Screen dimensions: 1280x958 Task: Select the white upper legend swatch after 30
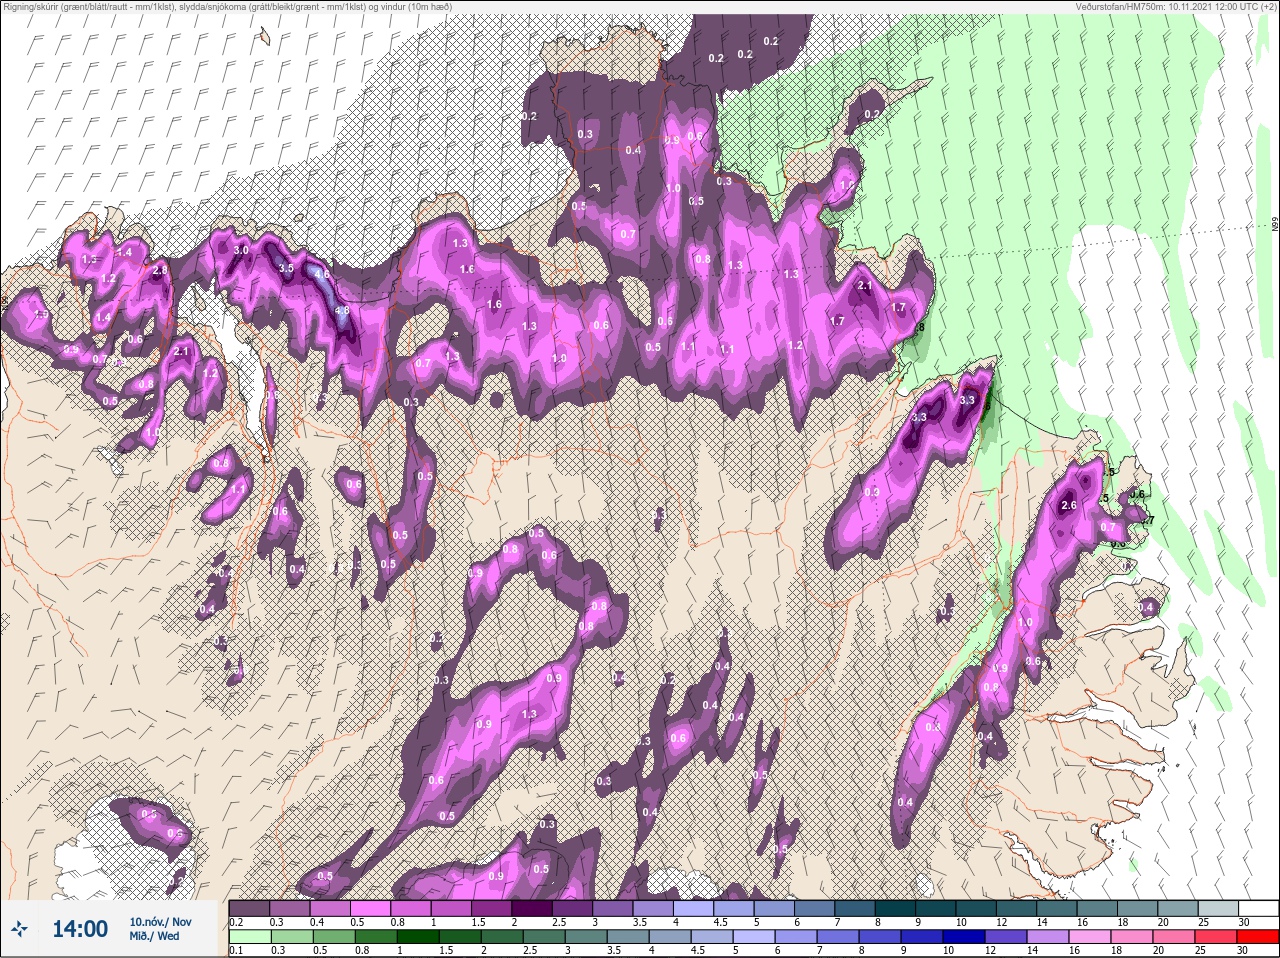[x=1261, y=908]
